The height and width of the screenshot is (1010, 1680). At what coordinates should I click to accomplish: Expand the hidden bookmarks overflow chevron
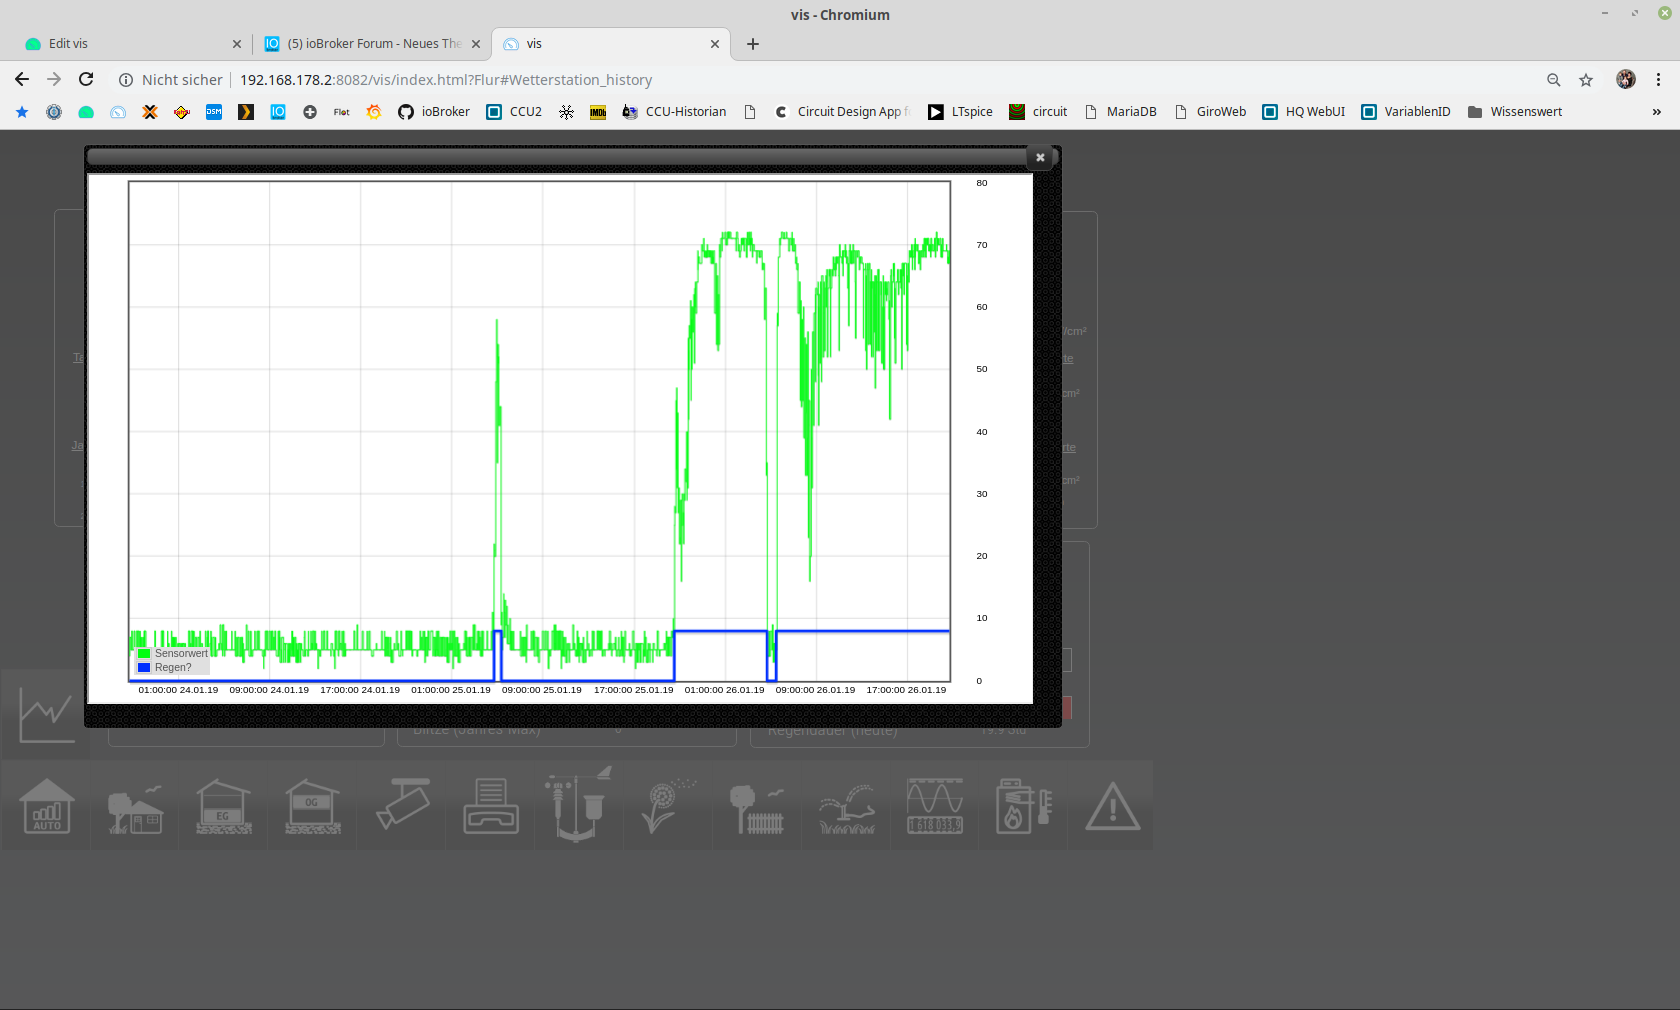[1657, 112]
